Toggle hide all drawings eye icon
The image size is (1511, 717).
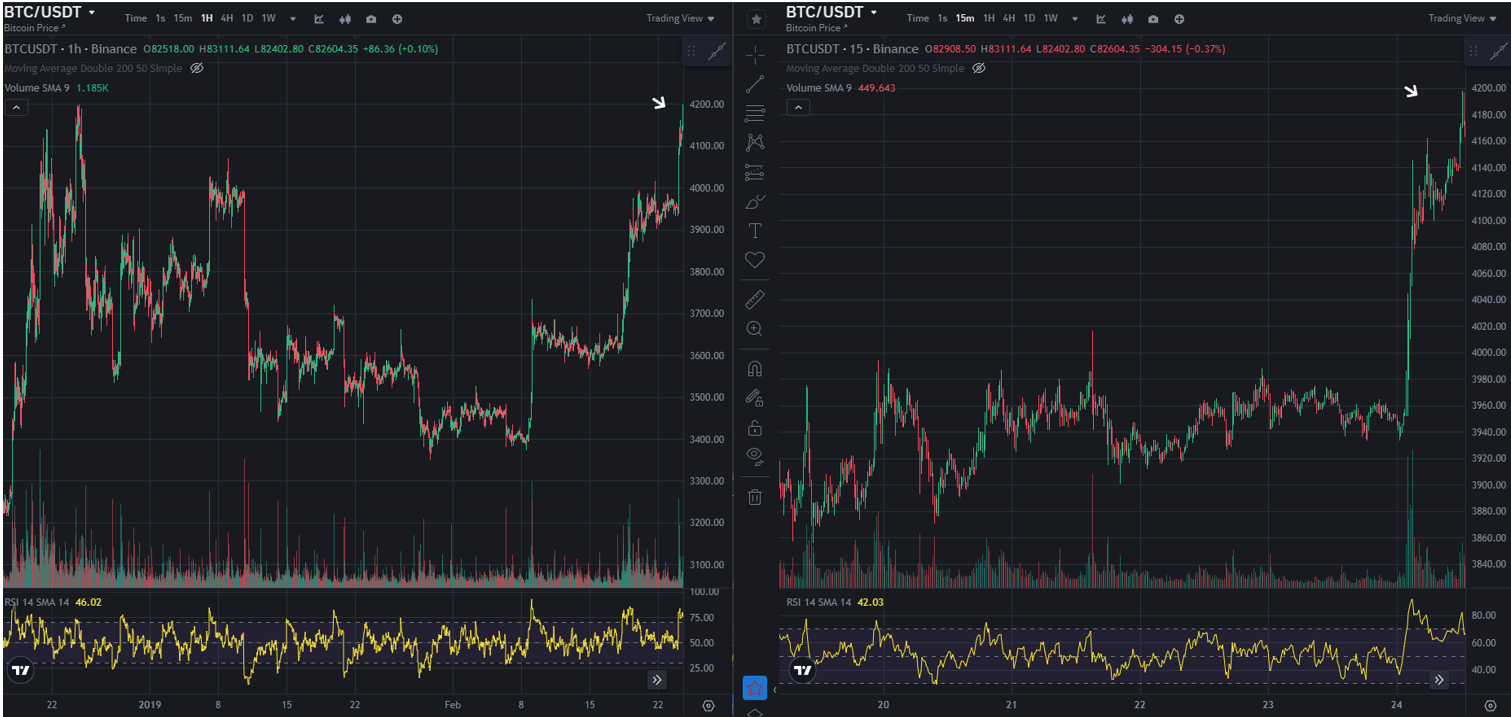pyautogui.click(x=755, y=457)
